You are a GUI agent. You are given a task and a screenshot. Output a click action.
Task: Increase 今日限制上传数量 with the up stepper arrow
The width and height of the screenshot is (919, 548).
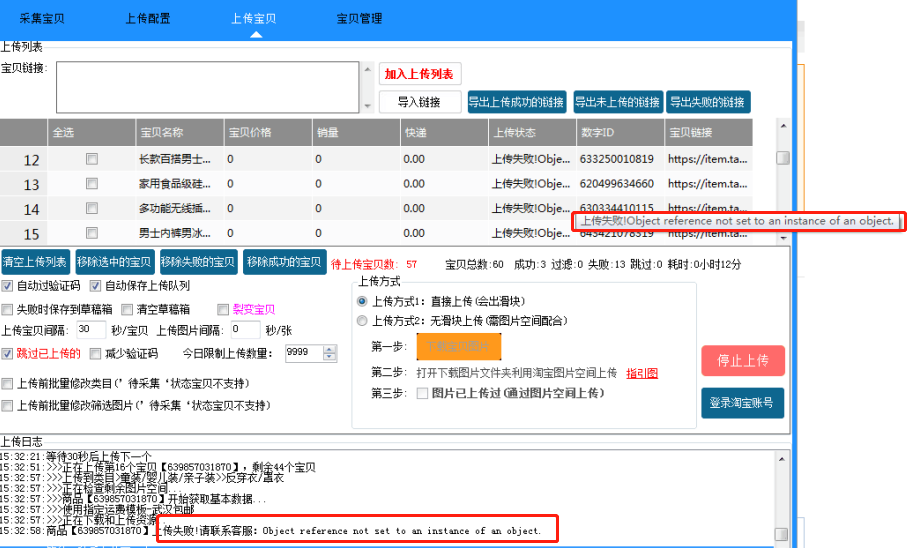point(330,349)
